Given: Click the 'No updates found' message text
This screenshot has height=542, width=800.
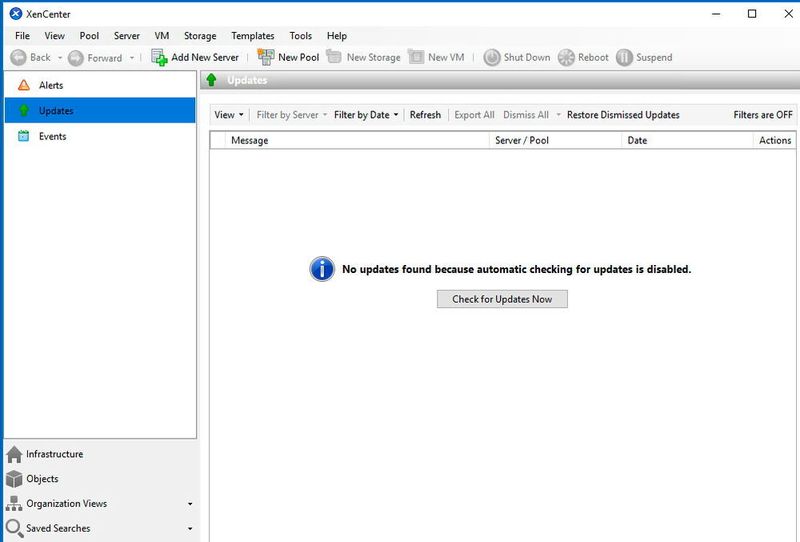Looking at the screenshot, I should click(x=516, y=269).
